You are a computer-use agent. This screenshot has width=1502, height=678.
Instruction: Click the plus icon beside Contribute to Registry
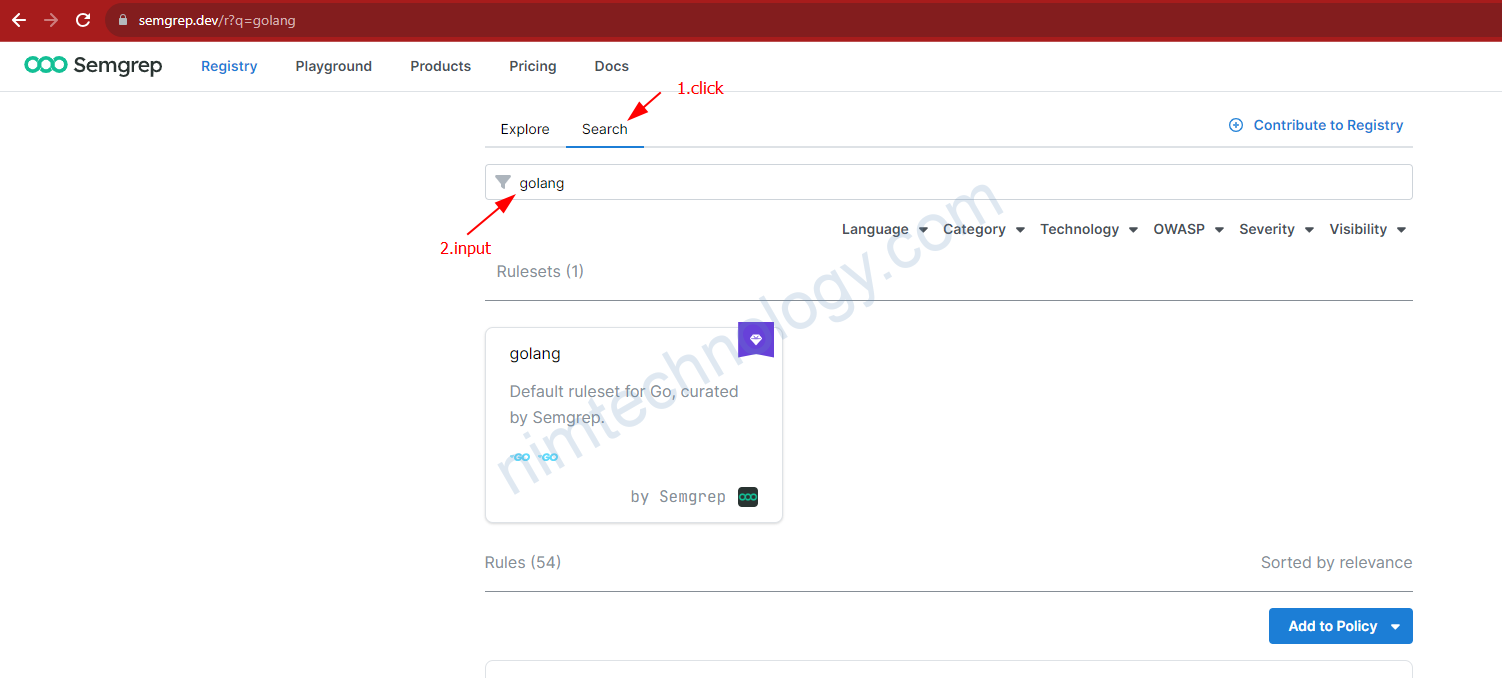pyautogui.click(x=1236, y=125)
